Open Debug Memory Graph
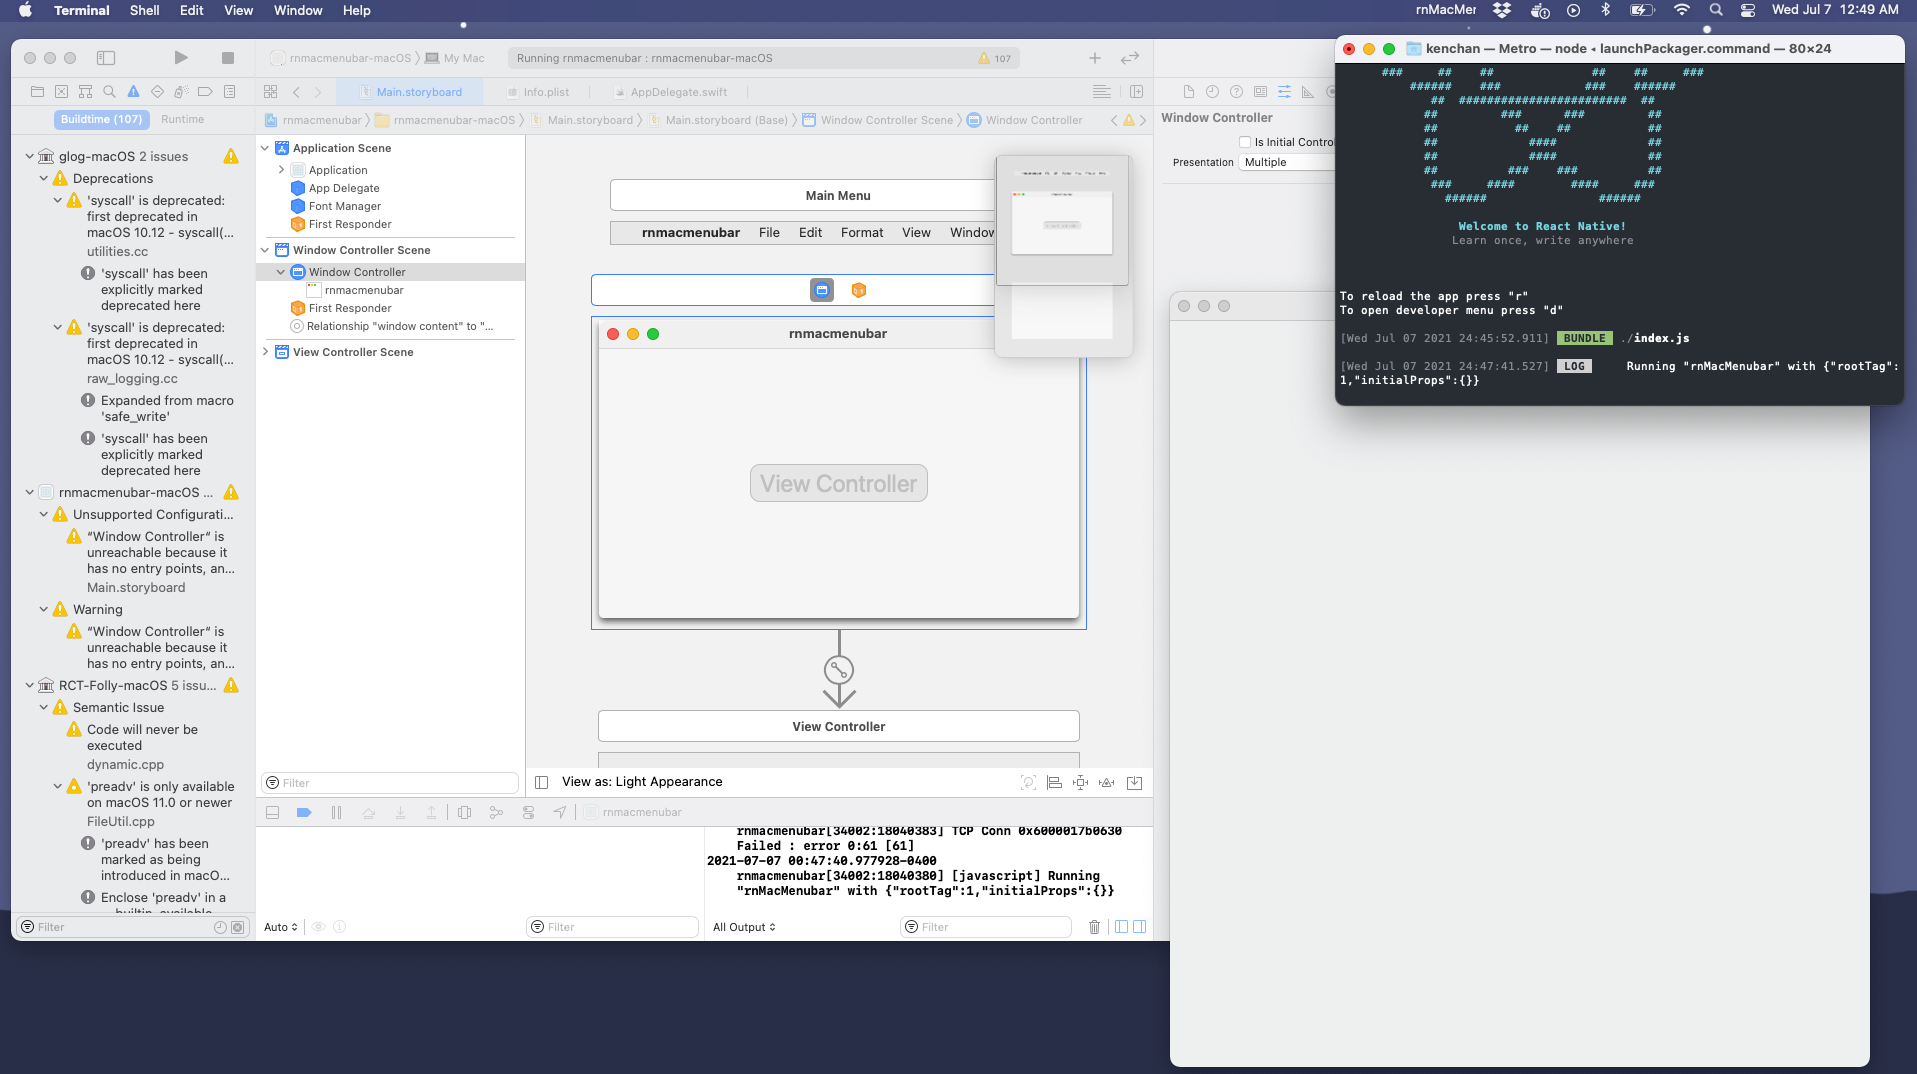This screenshot has width=1917, height=1074. pyautogui.click(x=496, y=812)
